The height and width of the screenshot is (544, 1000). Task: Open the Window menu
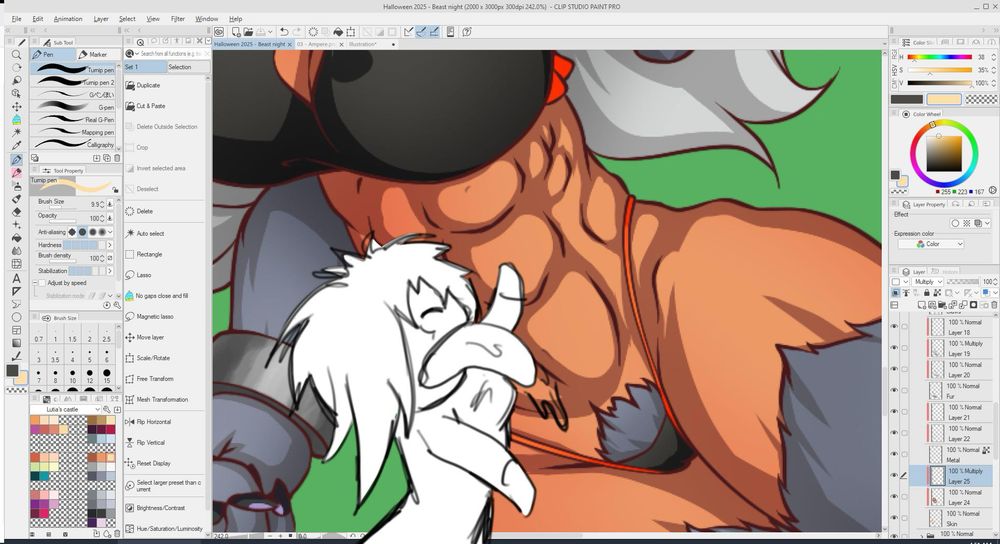tap(206, 18)
